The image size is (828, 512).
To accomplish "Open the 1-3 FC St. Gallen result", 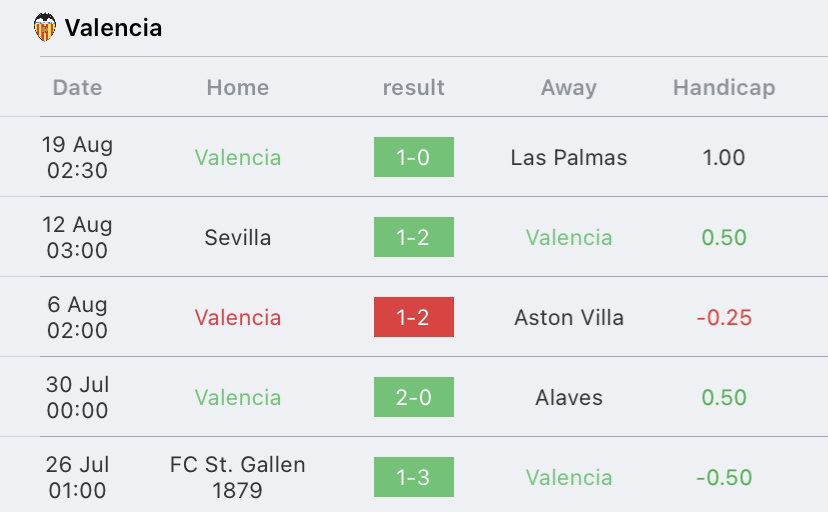I will 413,477.
